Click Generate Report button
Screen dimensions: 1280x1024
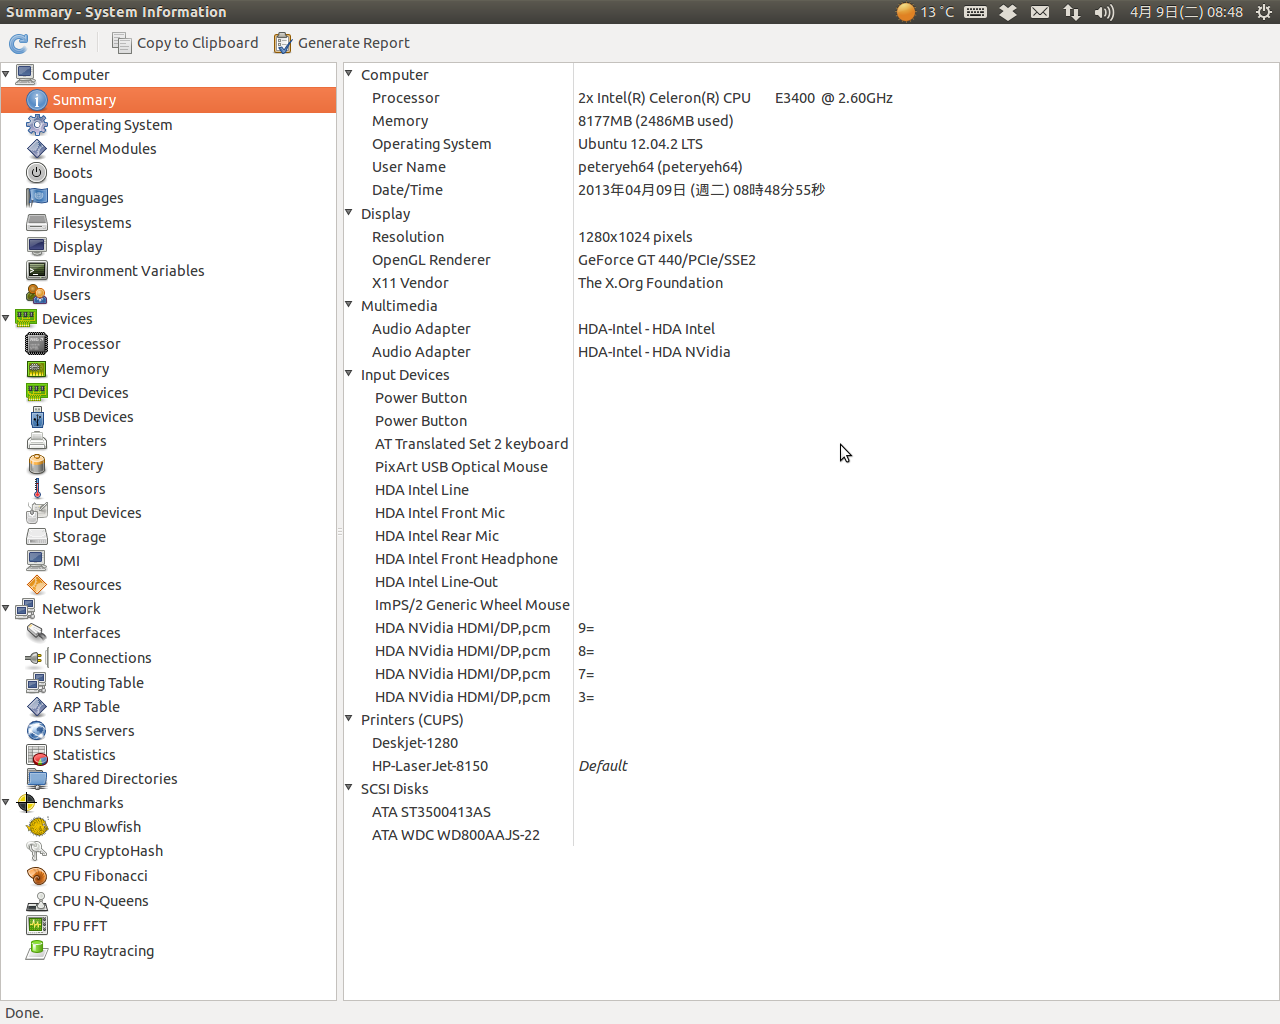[342, 43]
